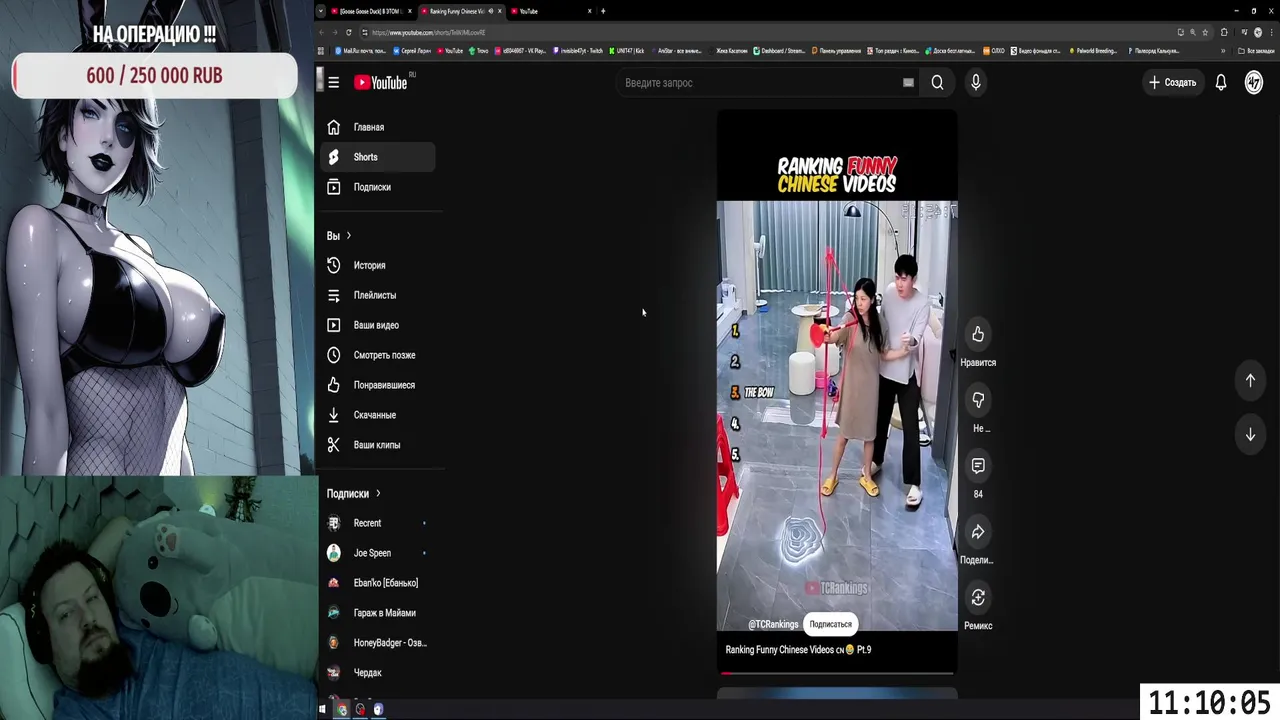
Task: Switch to the third YouTube tab
Action: click(x=551, y=11)
